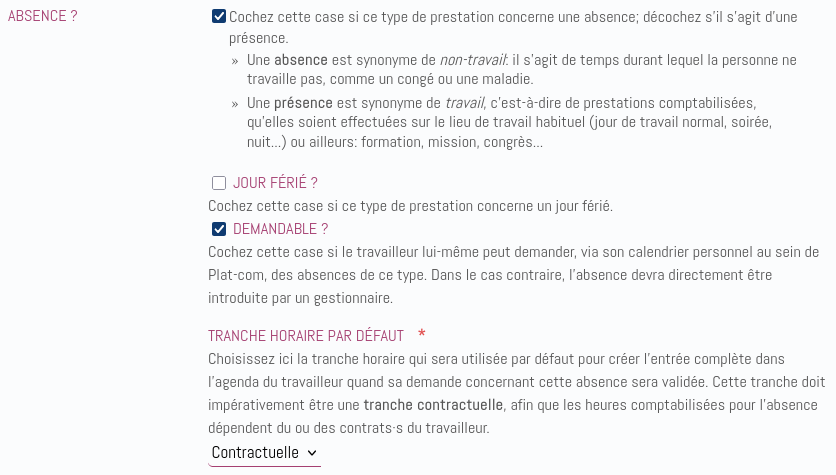This screenshot has width=836, height=475.
Task: Click the DEMANDABLE ? label text
Action: tap(280, 229)
